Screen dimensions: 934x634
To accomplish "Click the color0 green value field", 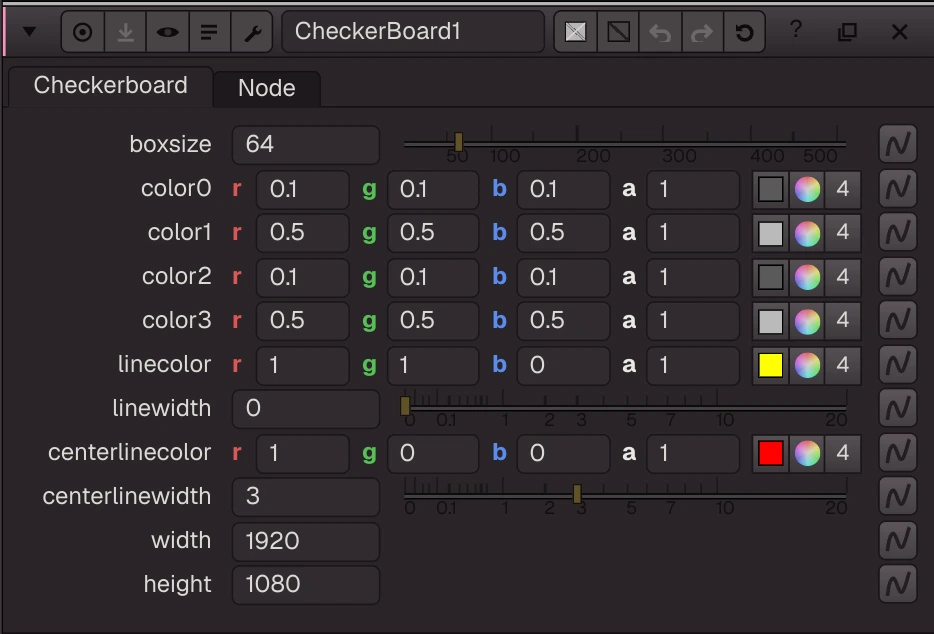I will point(433,189).
